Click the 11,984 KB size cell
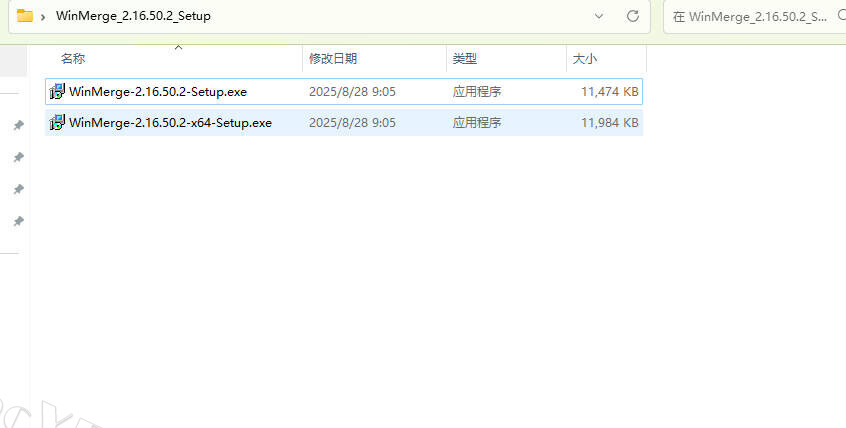The width and height of the screenshot is (846, 428). pos(610,123)
